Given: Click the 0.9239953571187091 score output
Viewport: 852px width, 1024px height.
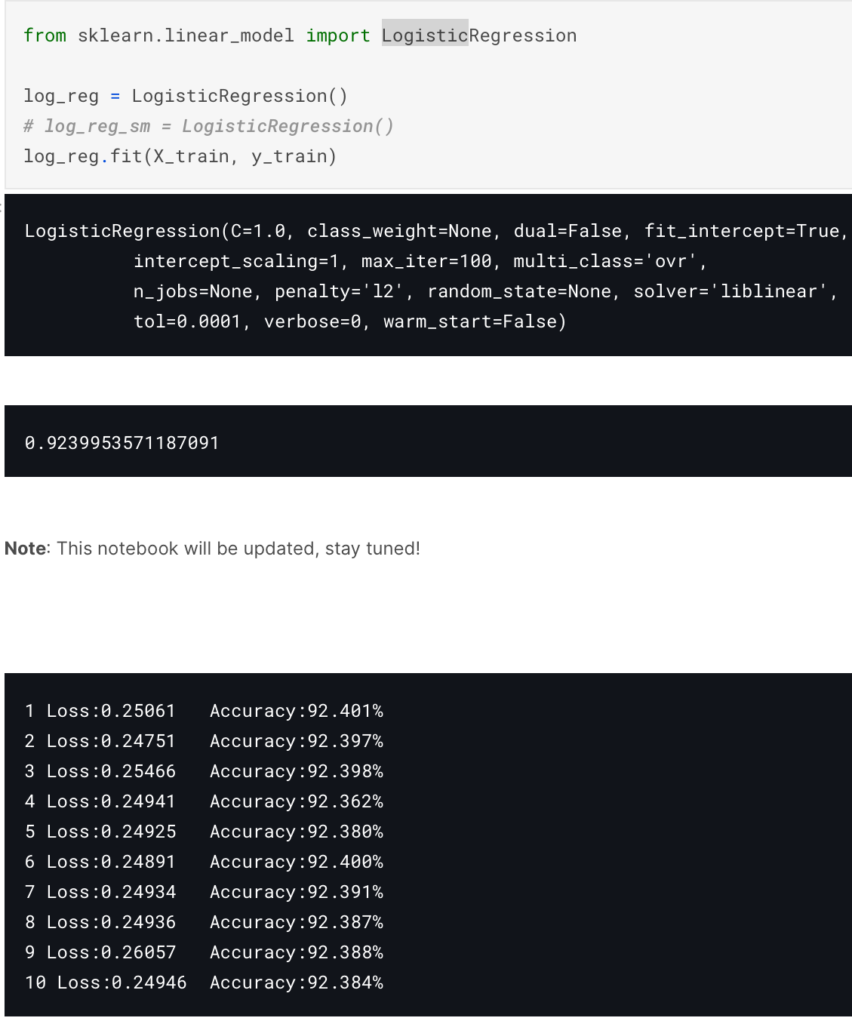Looking at the screenshot, I should [x=121, y=442].
